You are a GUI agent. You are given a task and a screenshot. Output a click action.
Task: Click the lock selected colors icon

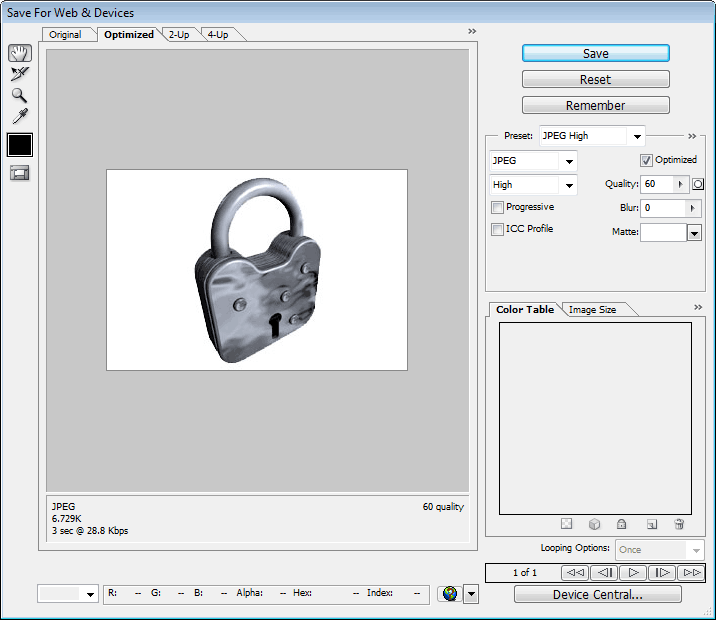pyautogui.click(x=621, y=524)
